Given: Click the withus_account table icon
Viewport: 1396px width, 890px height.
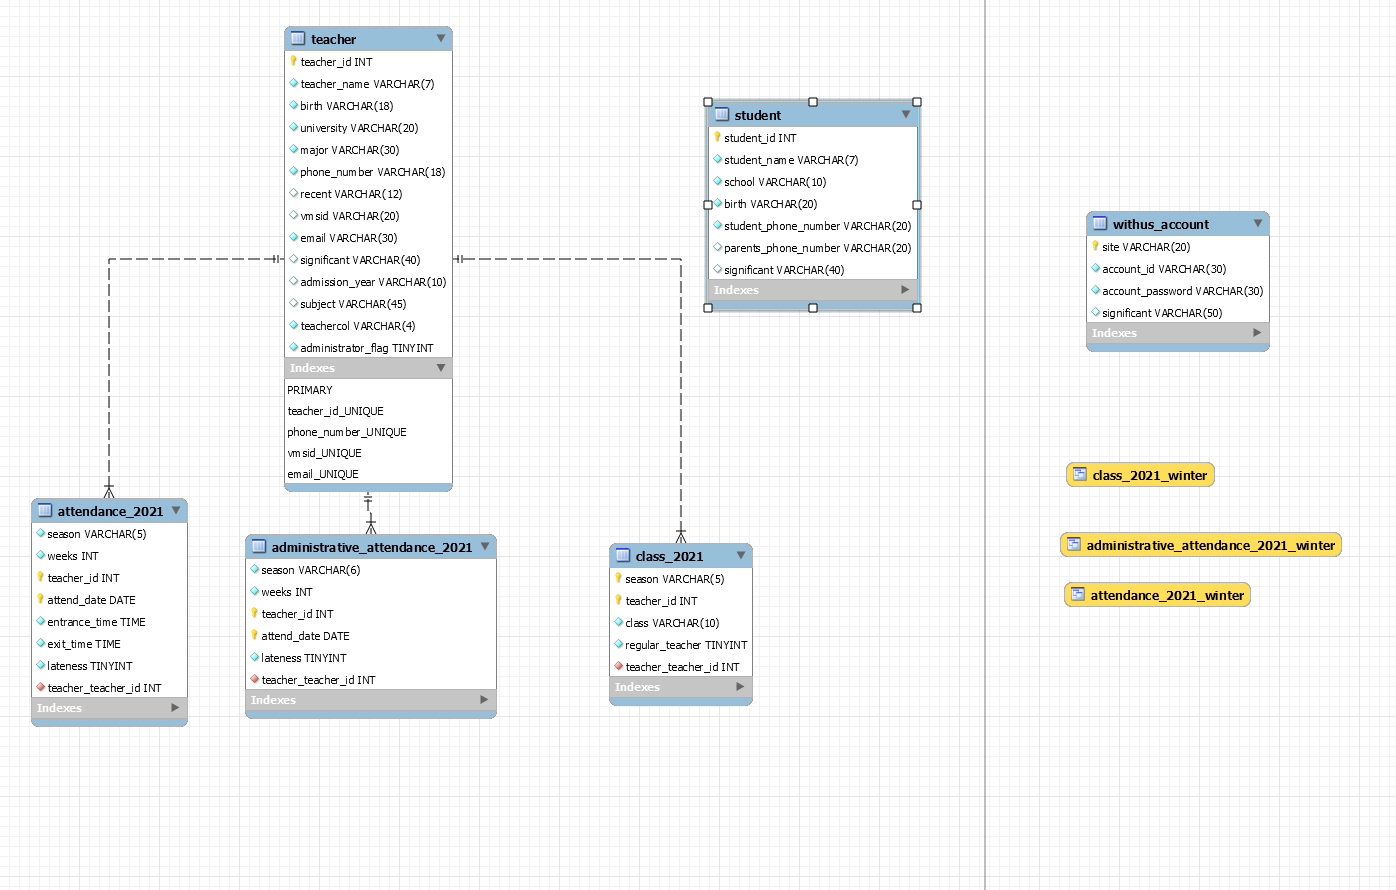Looking at the screenshot, I should [1100, 224].
